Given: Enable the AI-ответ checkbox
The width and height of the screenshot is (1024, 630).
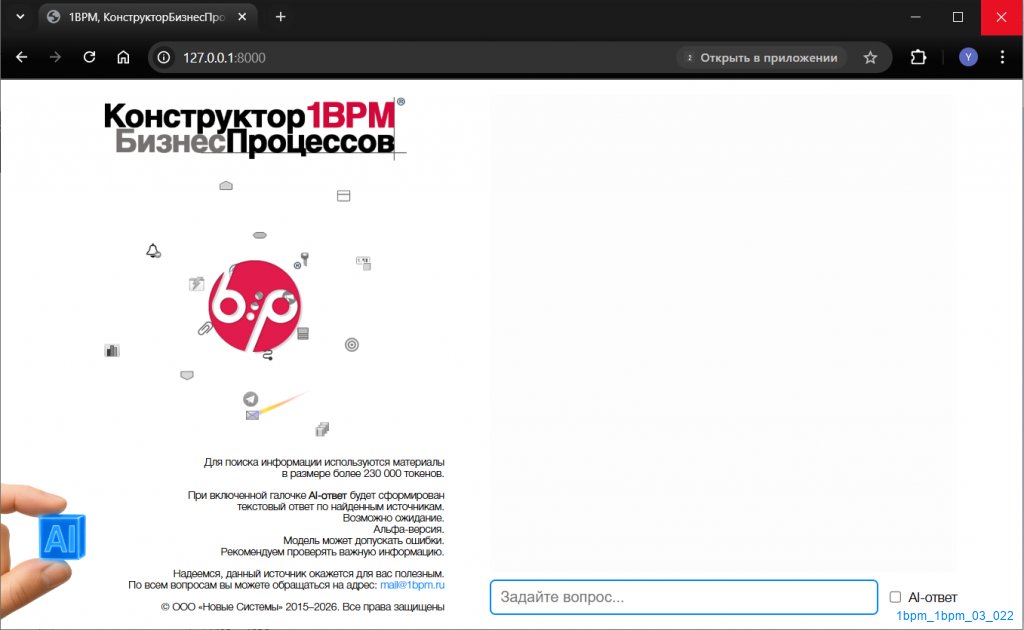Looking at the screenshot, I should click(x=895, y=597).
